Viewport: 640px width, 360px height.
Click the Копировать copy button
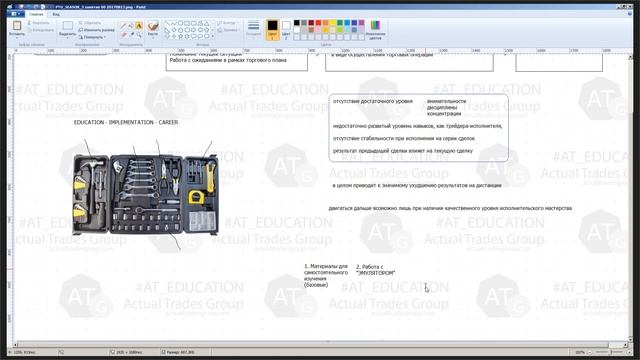41,30
